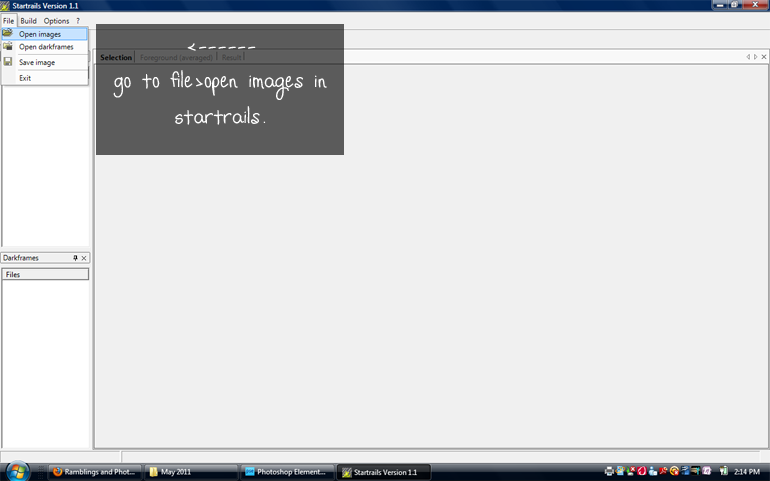The image size is (770, 481).
Task: Switch to Firefox Ramblings and Phot... taskbar button
Action: 95,472
